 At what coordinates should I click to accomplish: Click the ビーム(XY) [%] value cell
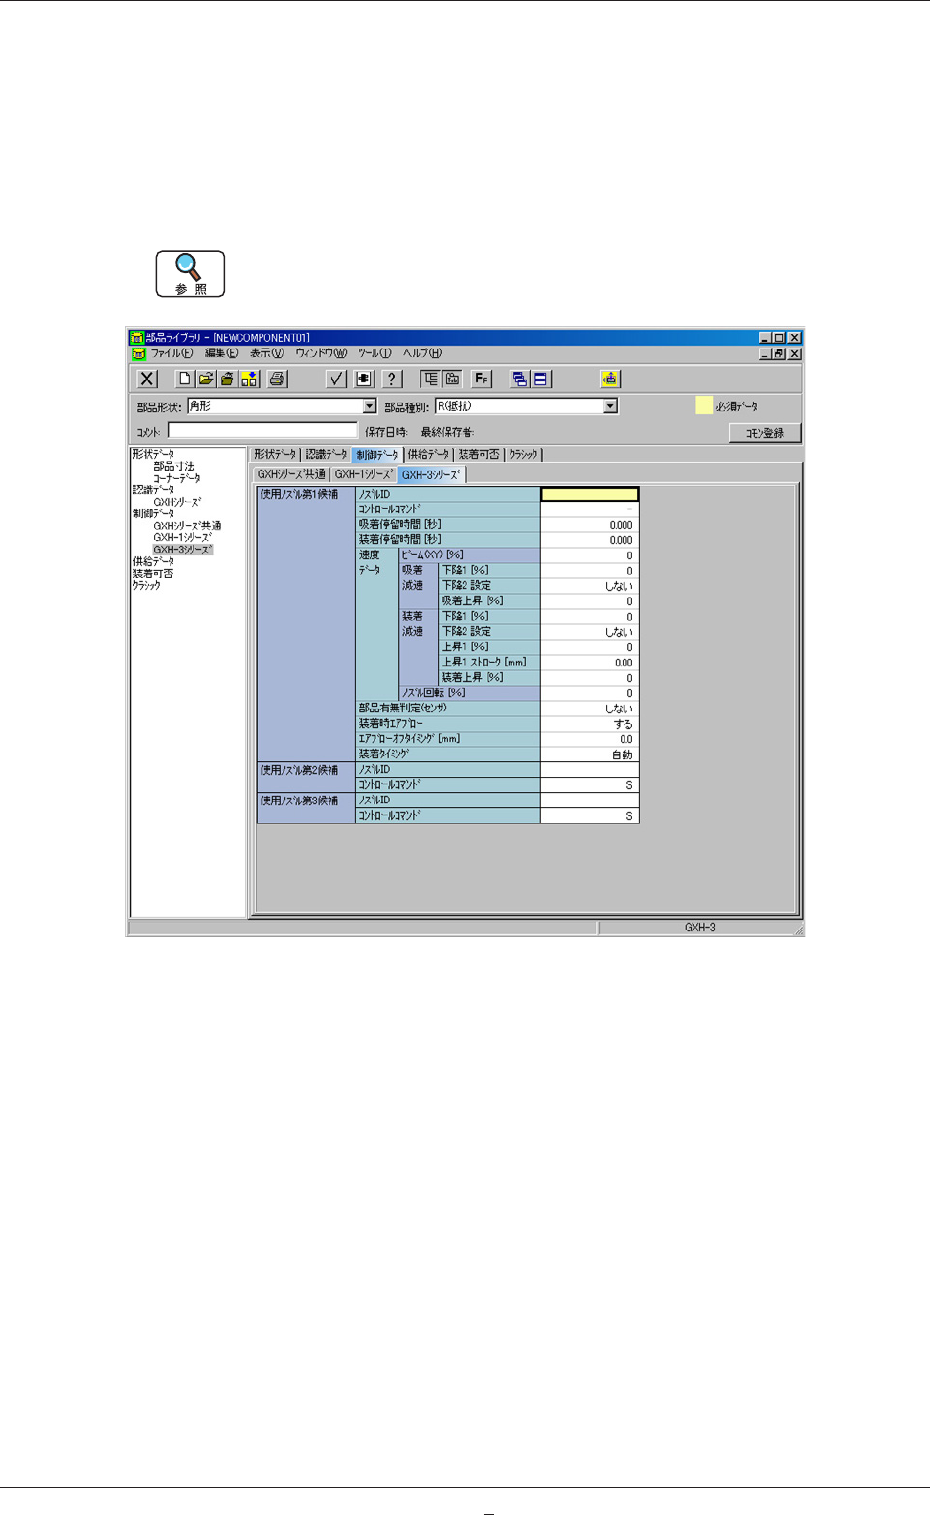[589, 555]
